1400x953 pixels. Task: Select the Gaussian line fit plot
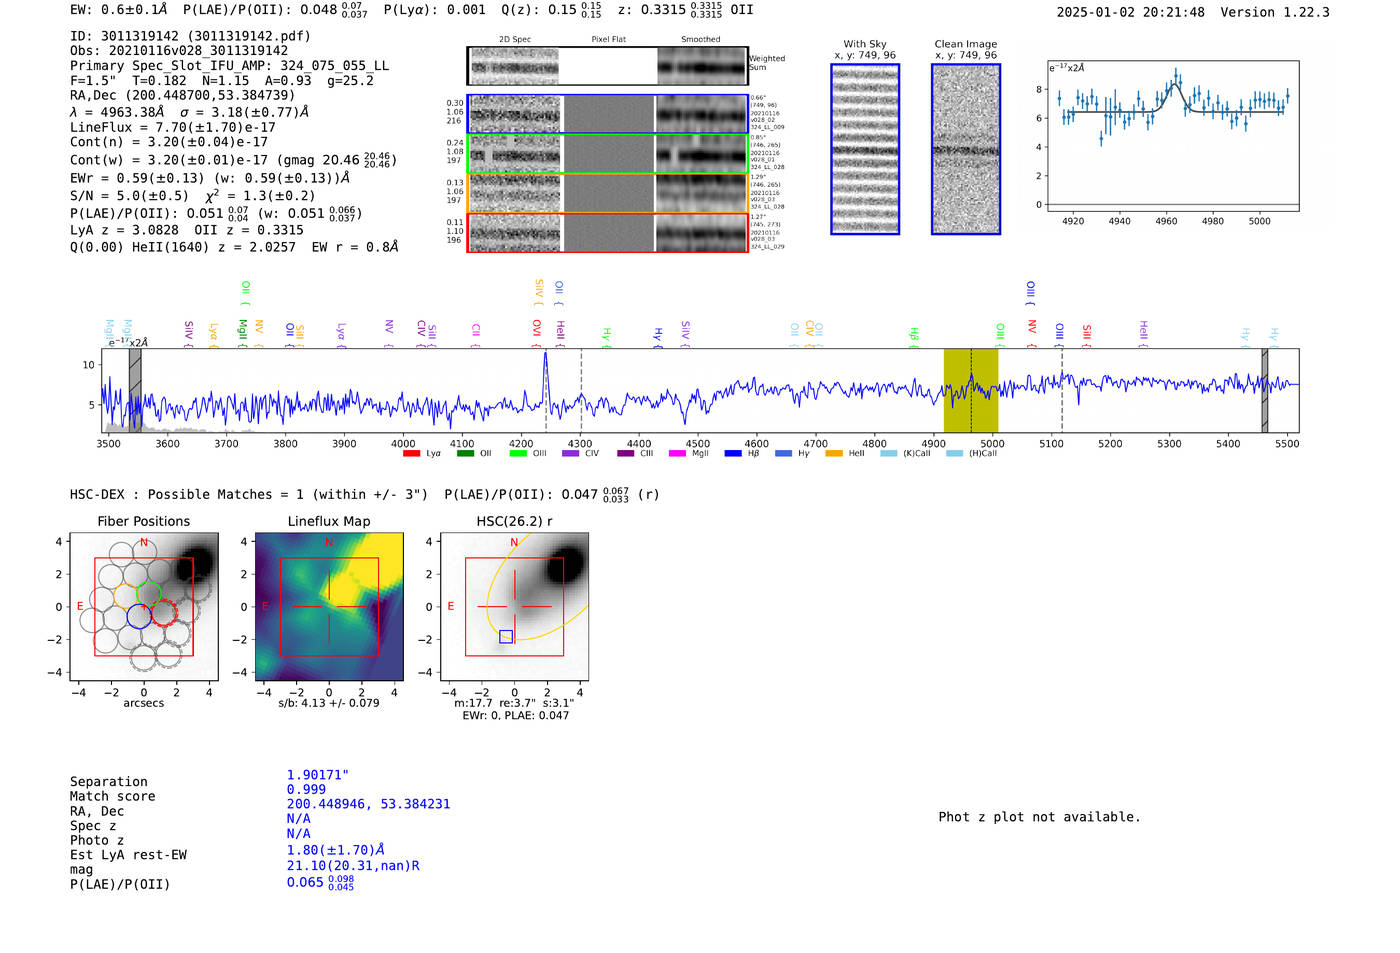pos(1173,136)
